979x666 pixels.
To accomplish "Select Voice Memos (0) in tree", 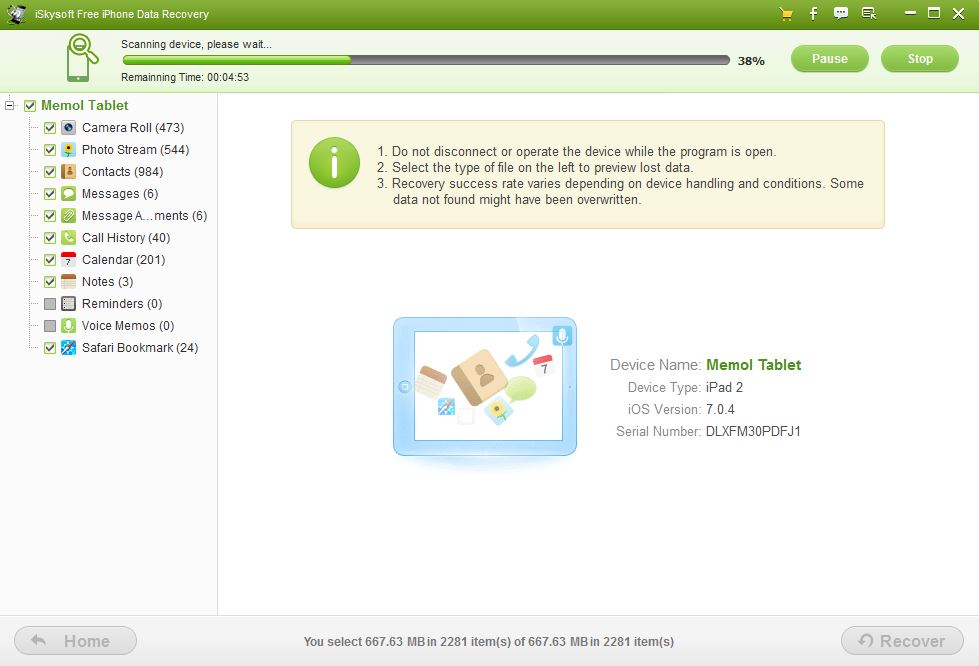I will pyautogui.click(x=128, y=326).
